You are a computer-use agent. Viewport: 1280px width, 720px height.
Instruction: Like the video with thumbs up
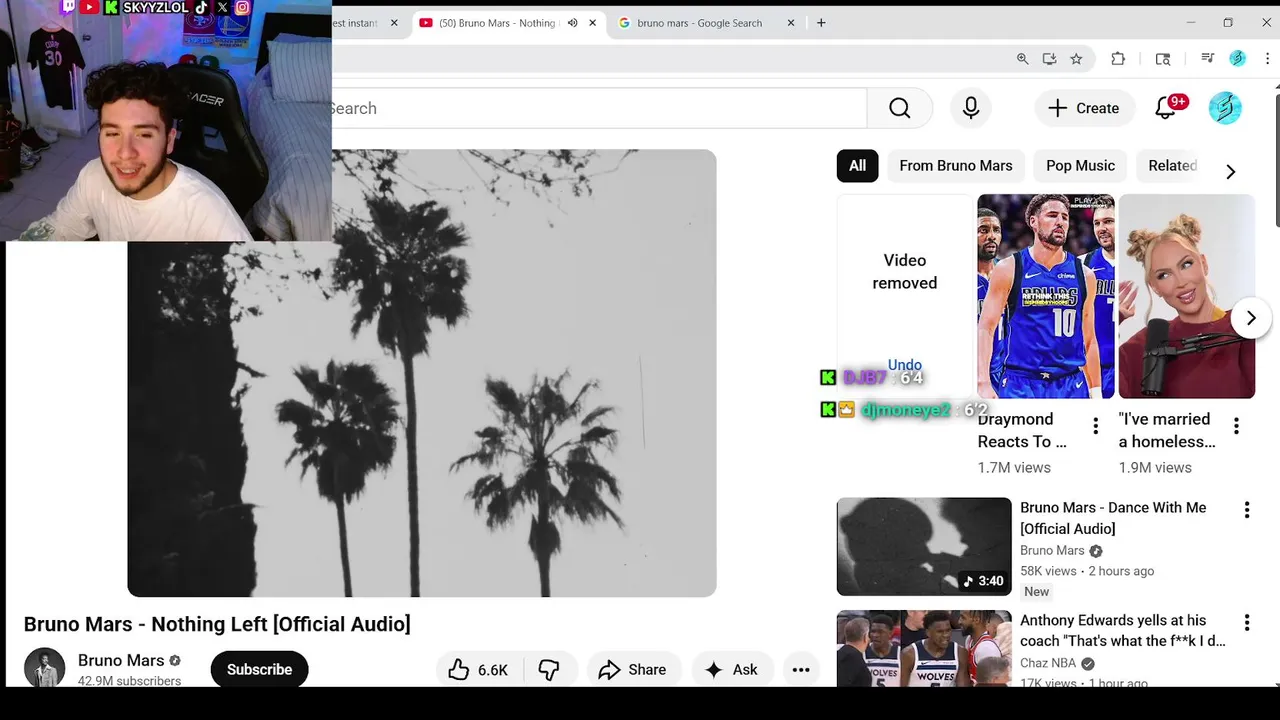(x=478, y=670)
